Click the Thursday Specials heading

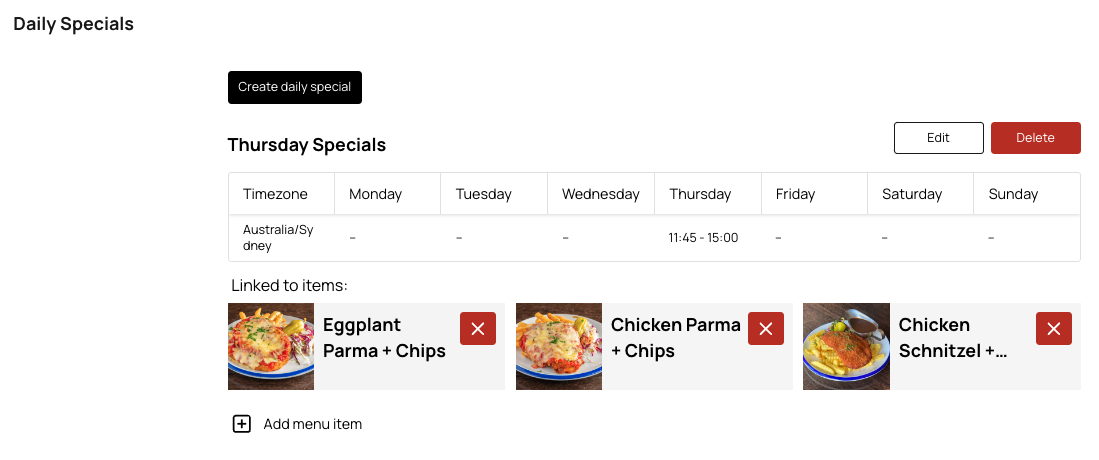[306, 145]
